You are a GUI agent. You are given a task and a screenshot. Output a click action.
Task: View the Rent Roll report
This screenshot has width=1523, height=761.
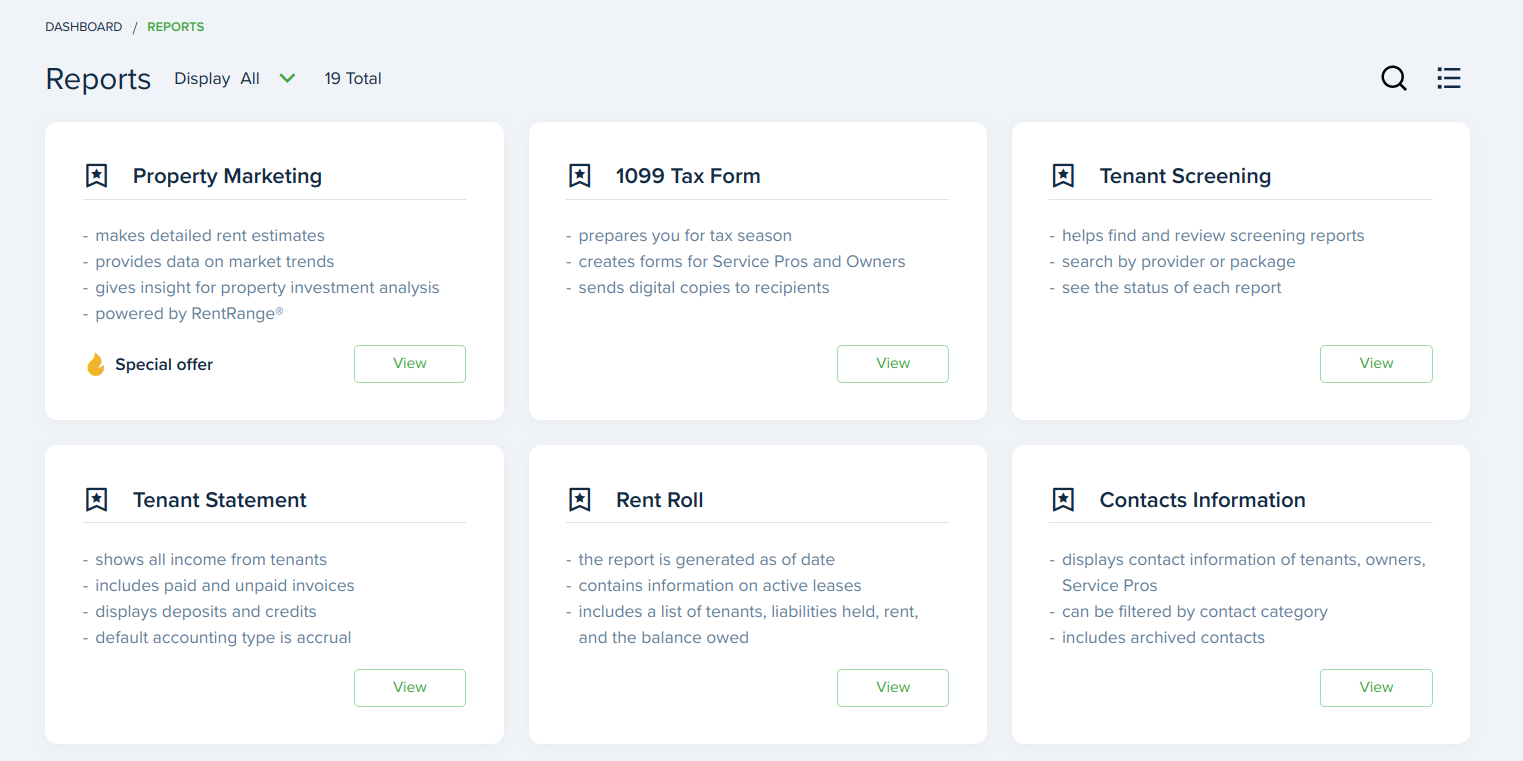click(x=892, y=688)
